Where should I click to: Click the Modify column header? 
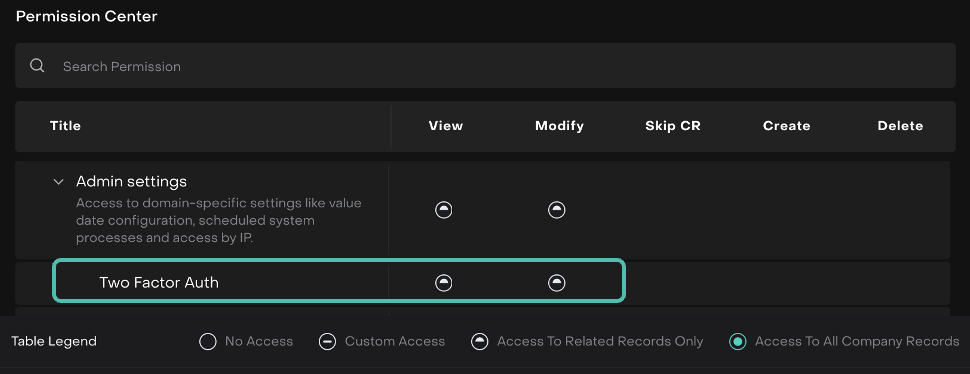pos(559,126)
